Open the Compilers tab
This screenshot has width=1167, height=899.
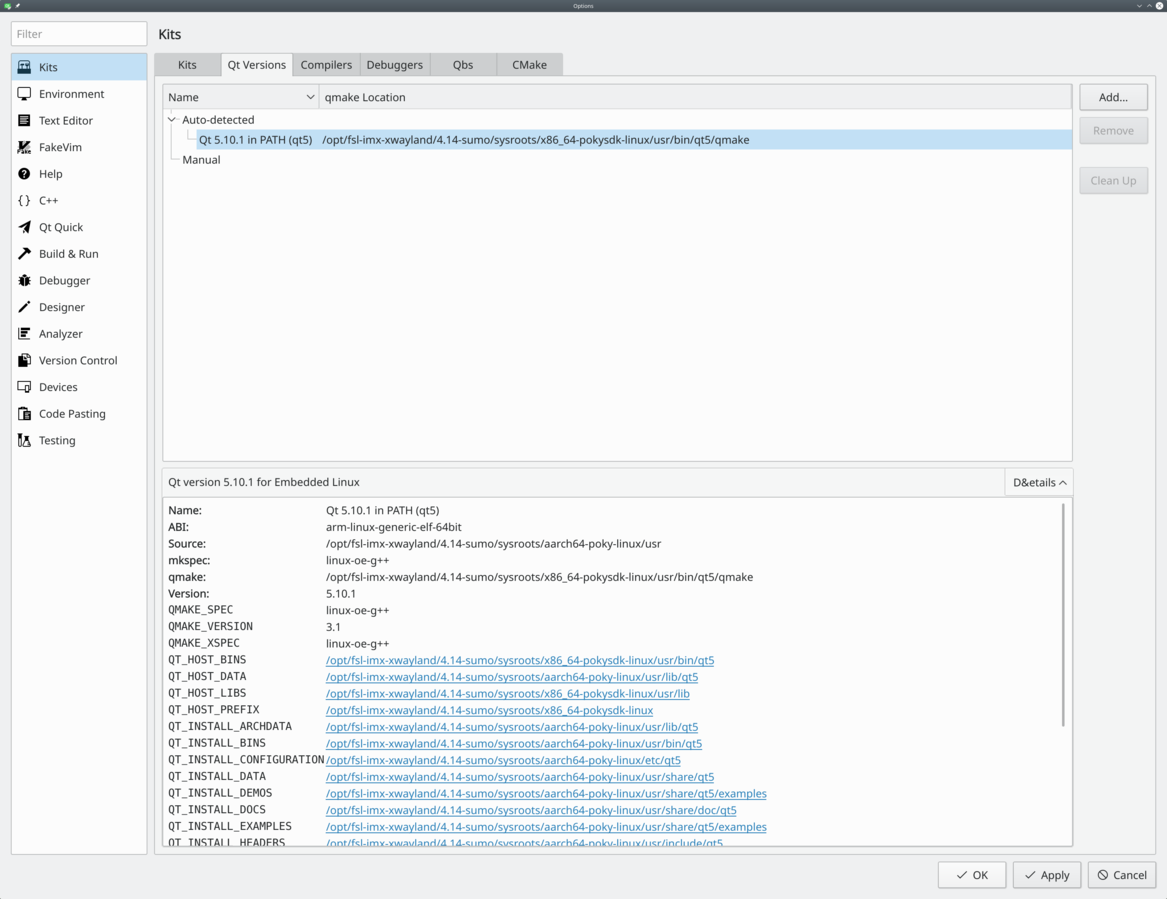click(x=326, y=65)
